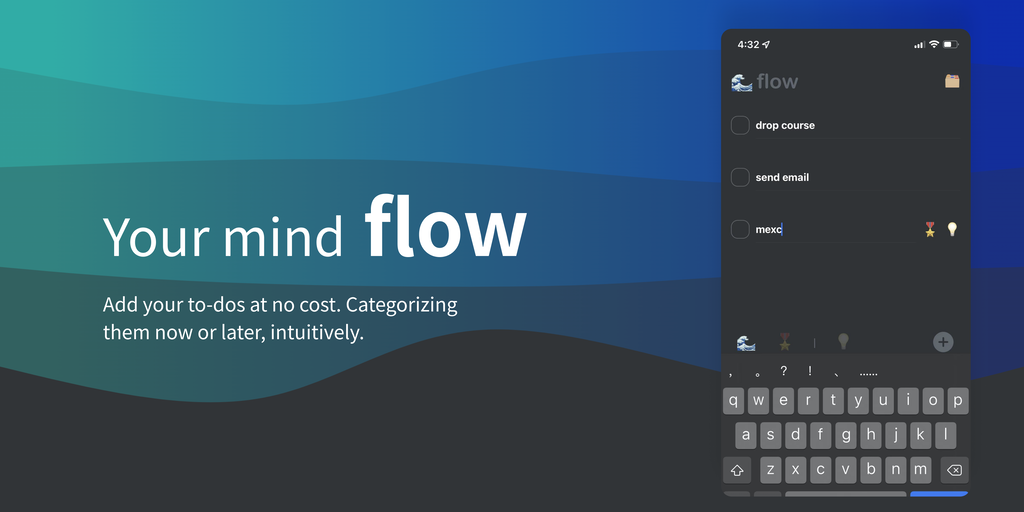This screenshot has height=512, width=1024.
Task: Tap the w key
Action: pyautogui.click(x=758, y=401)
